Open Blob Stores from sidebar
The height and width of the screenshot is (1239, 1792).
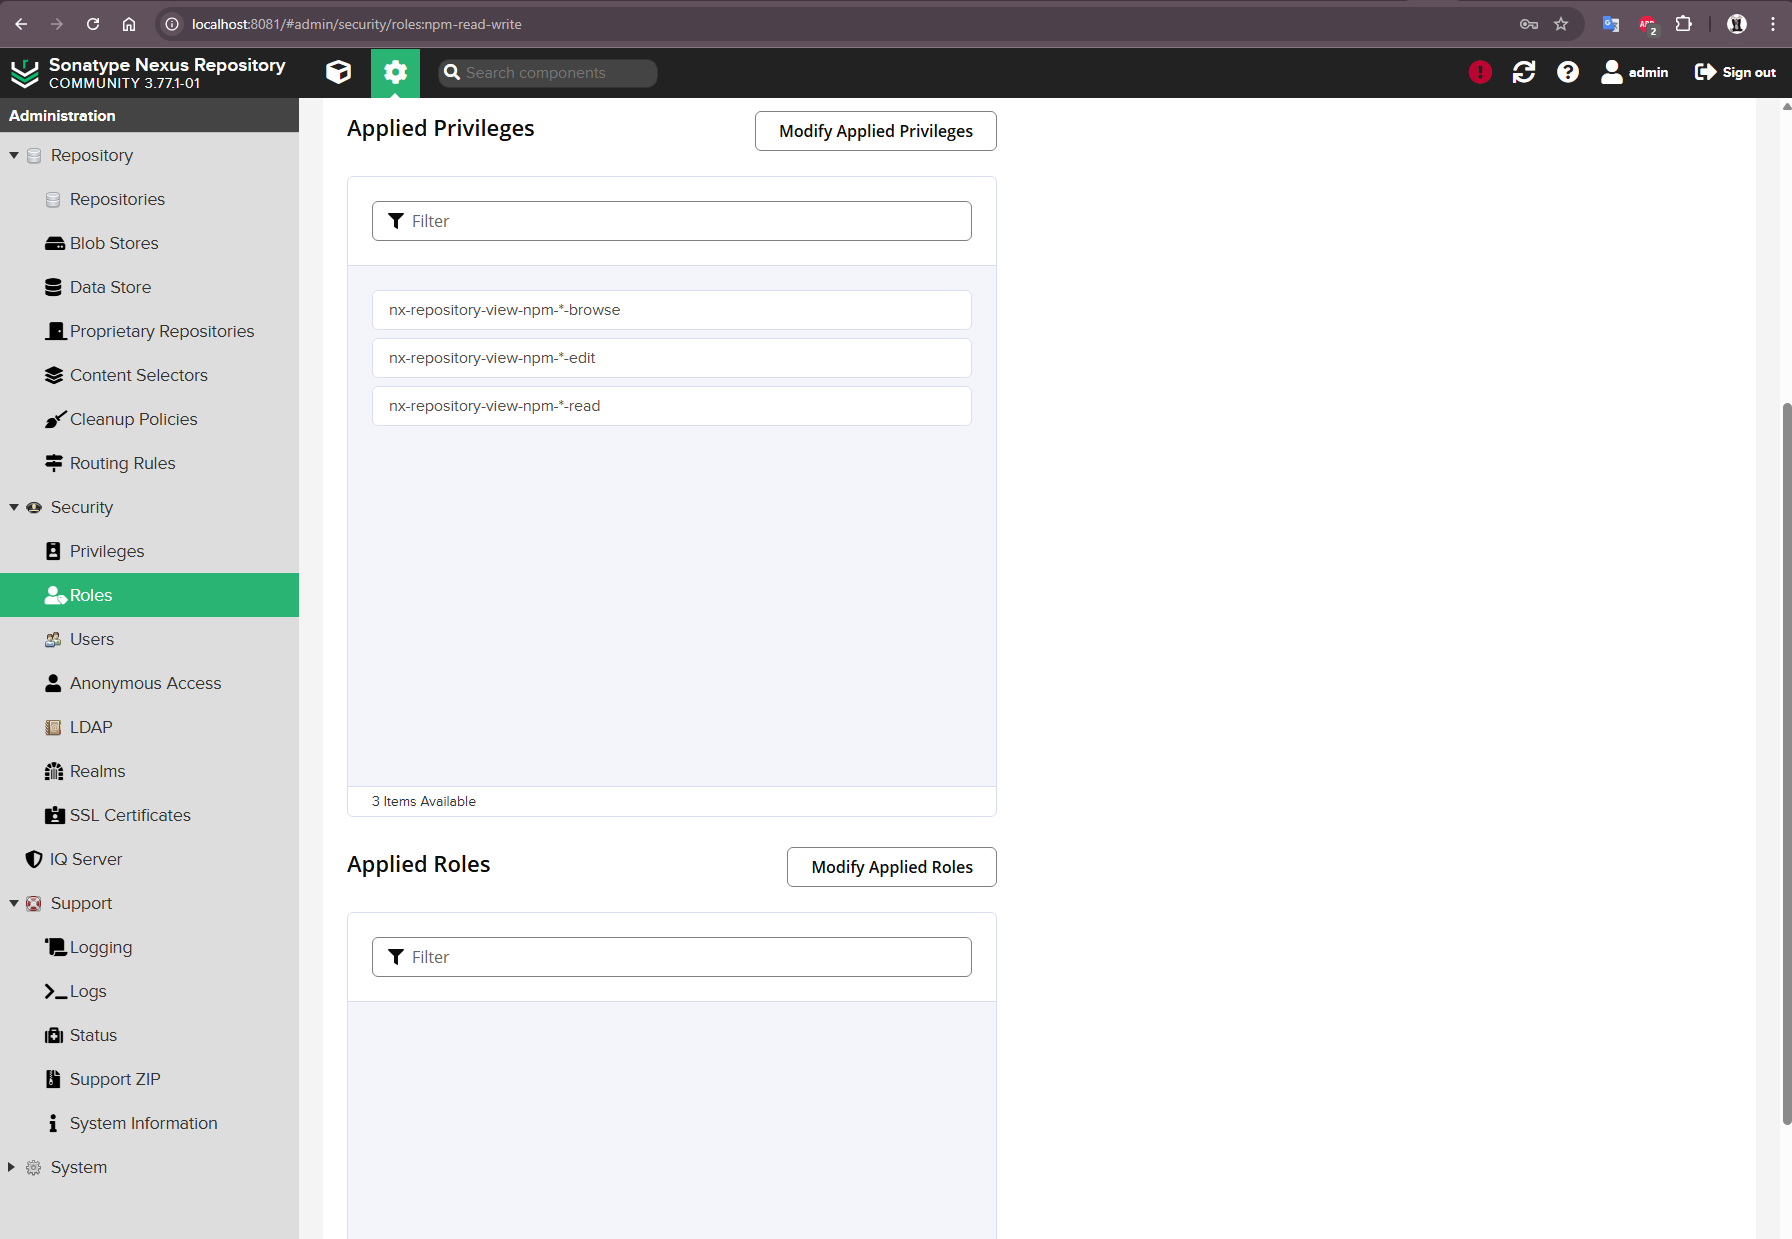point(113,243)
